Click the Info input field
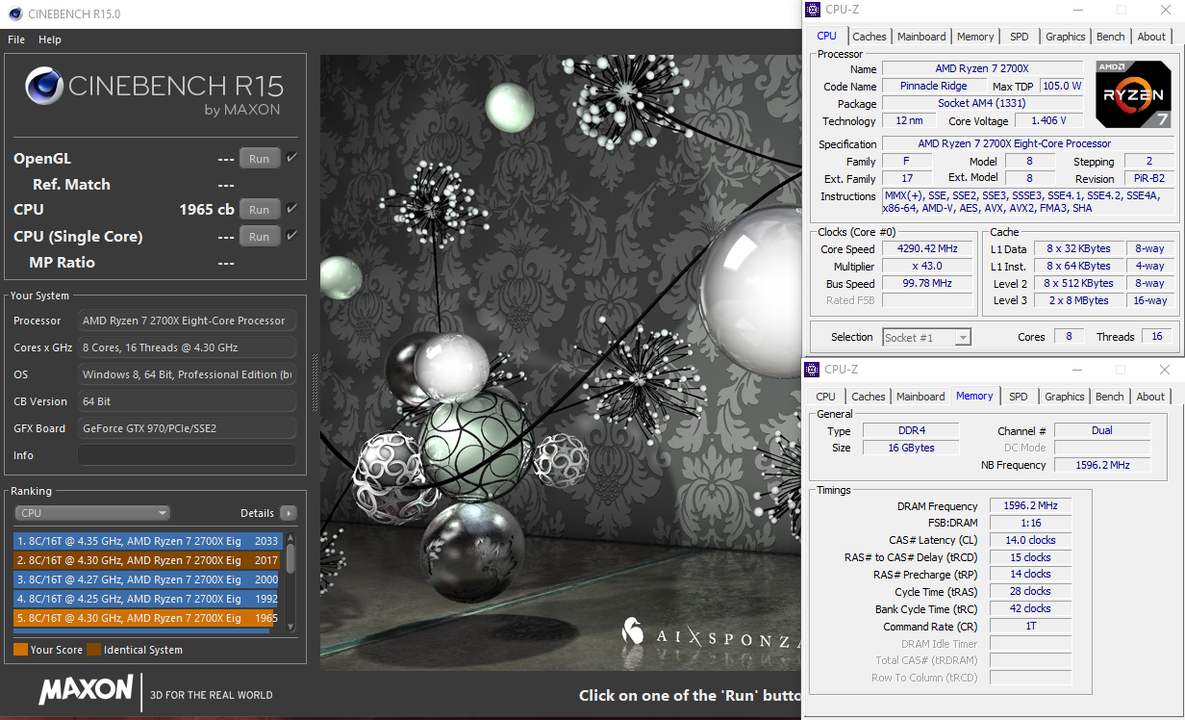Image resolution: width=1185 pixels, height=720 pixels. point(187,456)
